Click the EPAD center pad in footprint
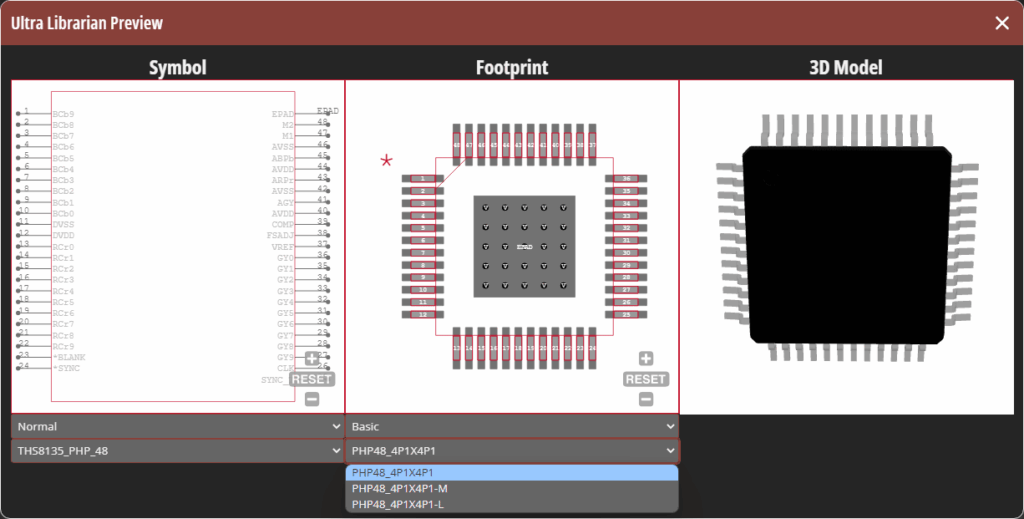1024x519 pixels. [524, 247]
